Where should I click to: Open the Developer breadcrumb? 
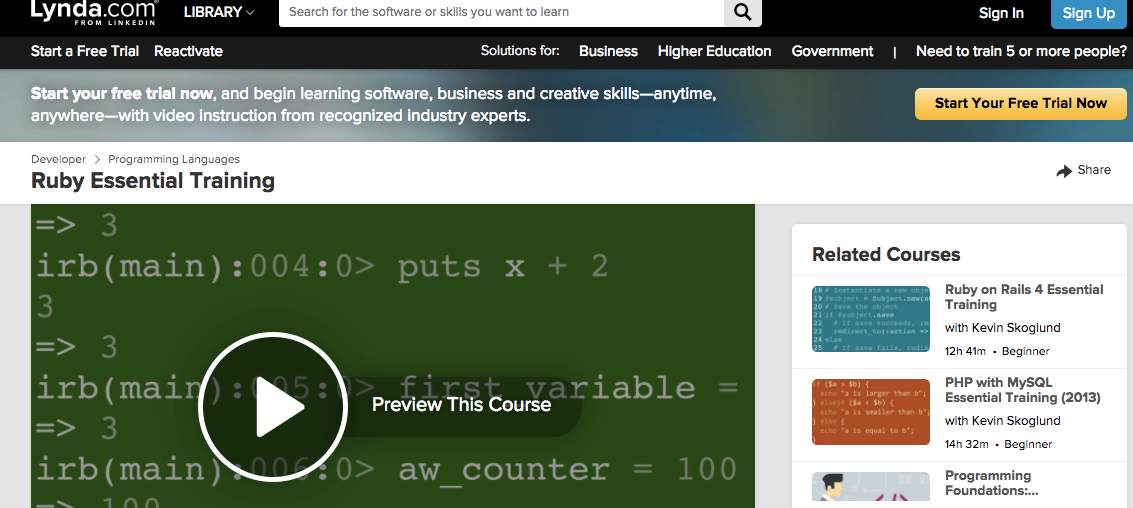click(x=59, y=159)
